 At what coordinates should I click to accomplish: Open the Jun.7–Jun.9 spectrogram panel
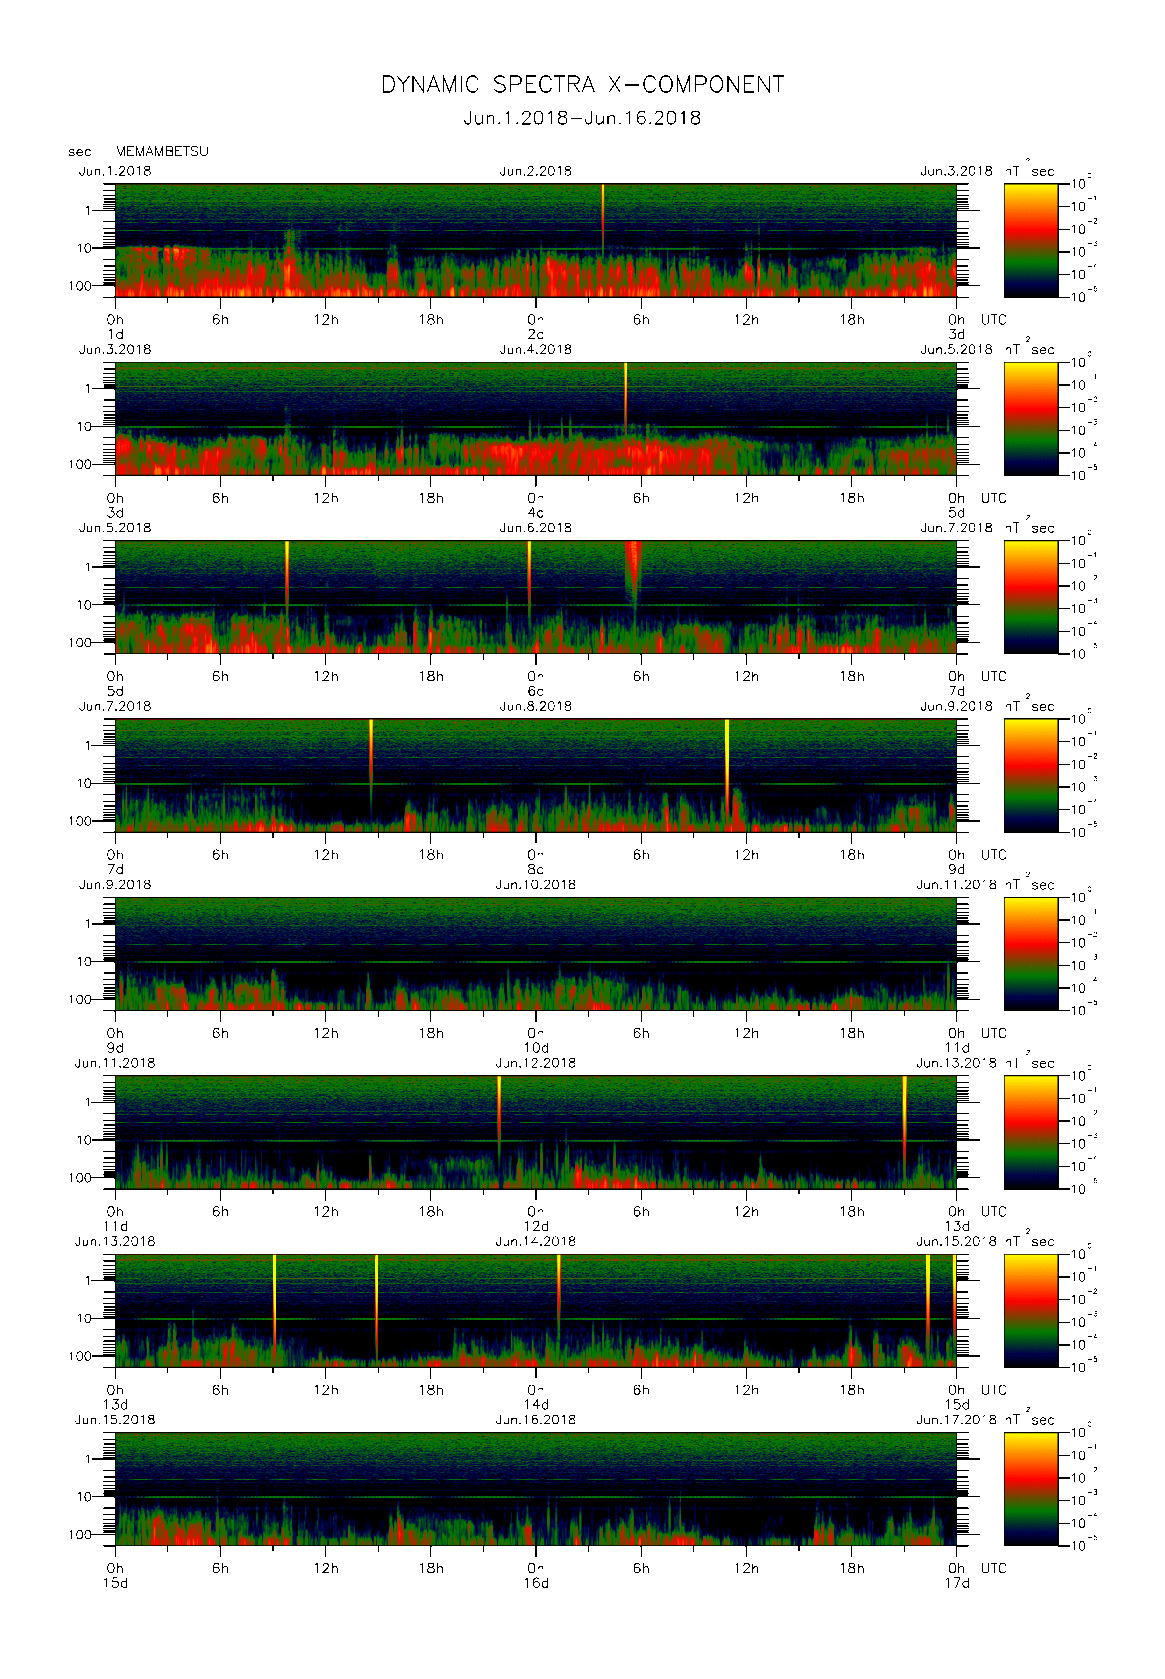(x=536, y=775)
